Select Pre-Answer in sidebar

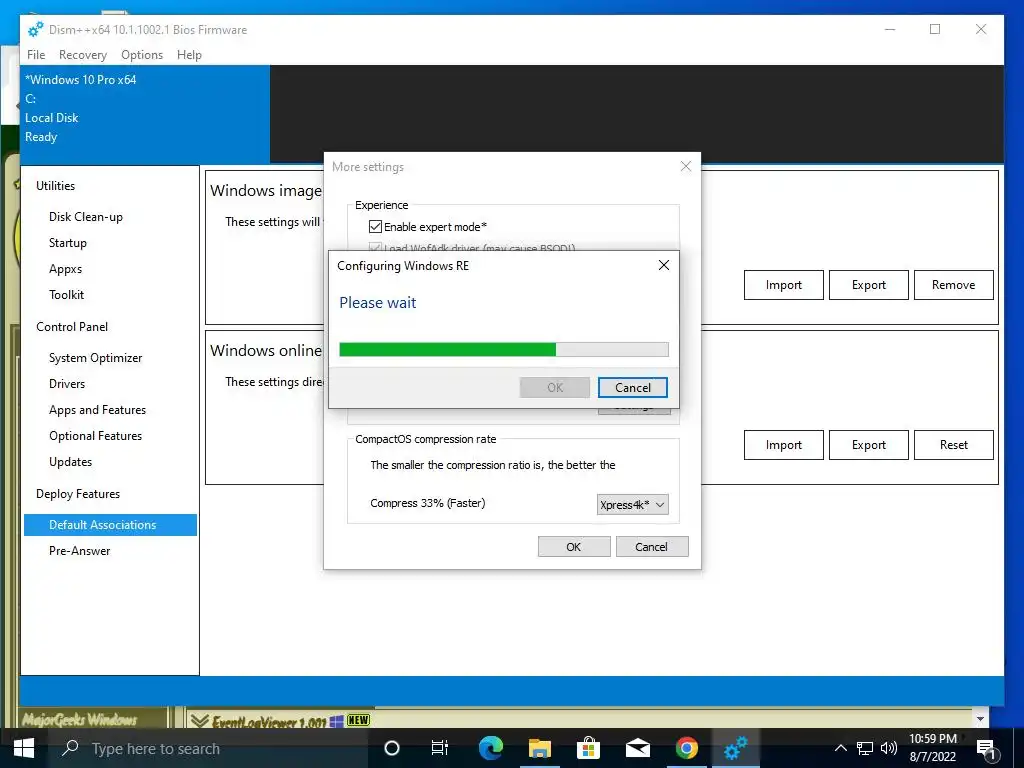(80, 551)
